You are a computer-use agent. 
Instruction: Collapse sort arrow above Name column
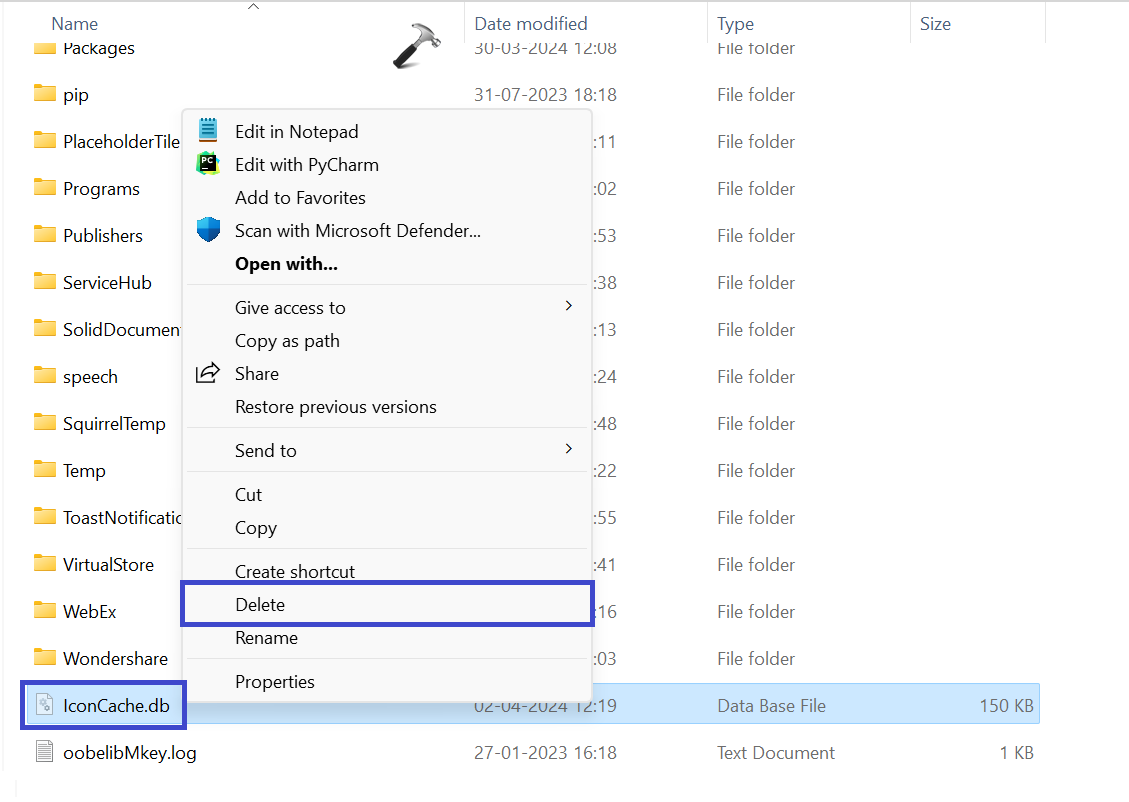click(253, 7)
